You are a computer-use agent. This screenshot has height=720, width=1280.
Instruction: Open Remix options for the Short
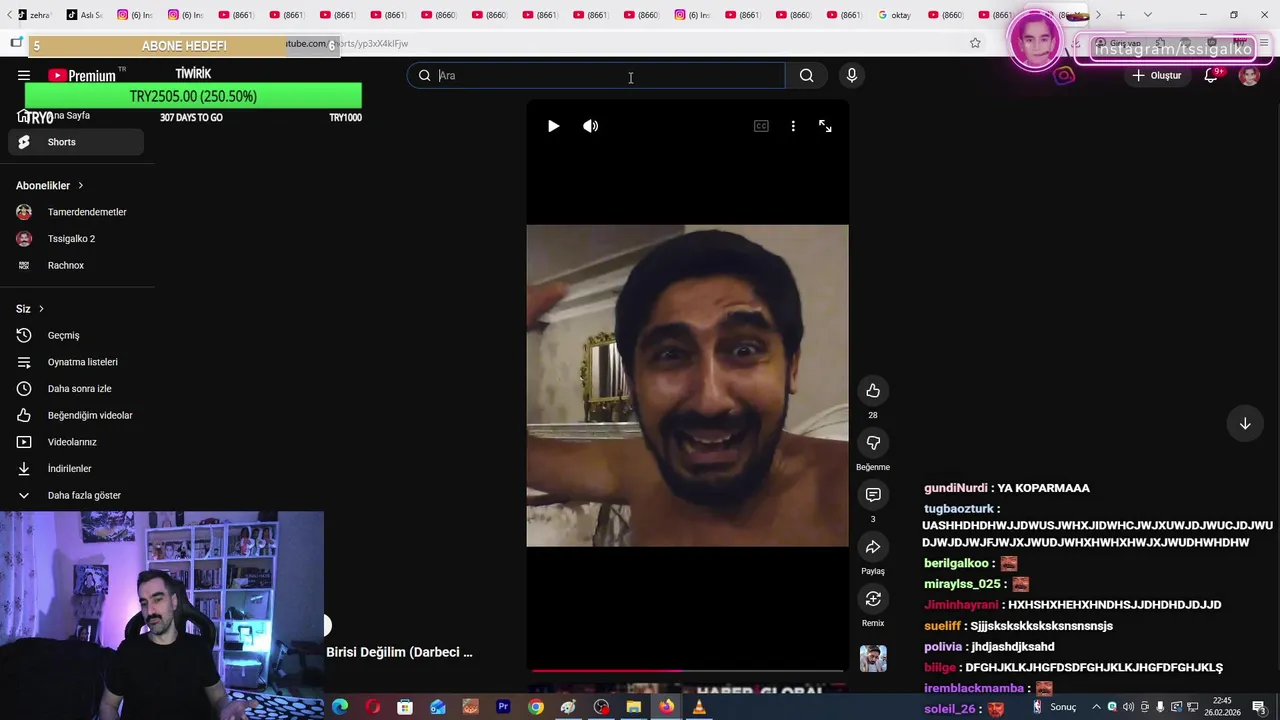pos(873,599)
